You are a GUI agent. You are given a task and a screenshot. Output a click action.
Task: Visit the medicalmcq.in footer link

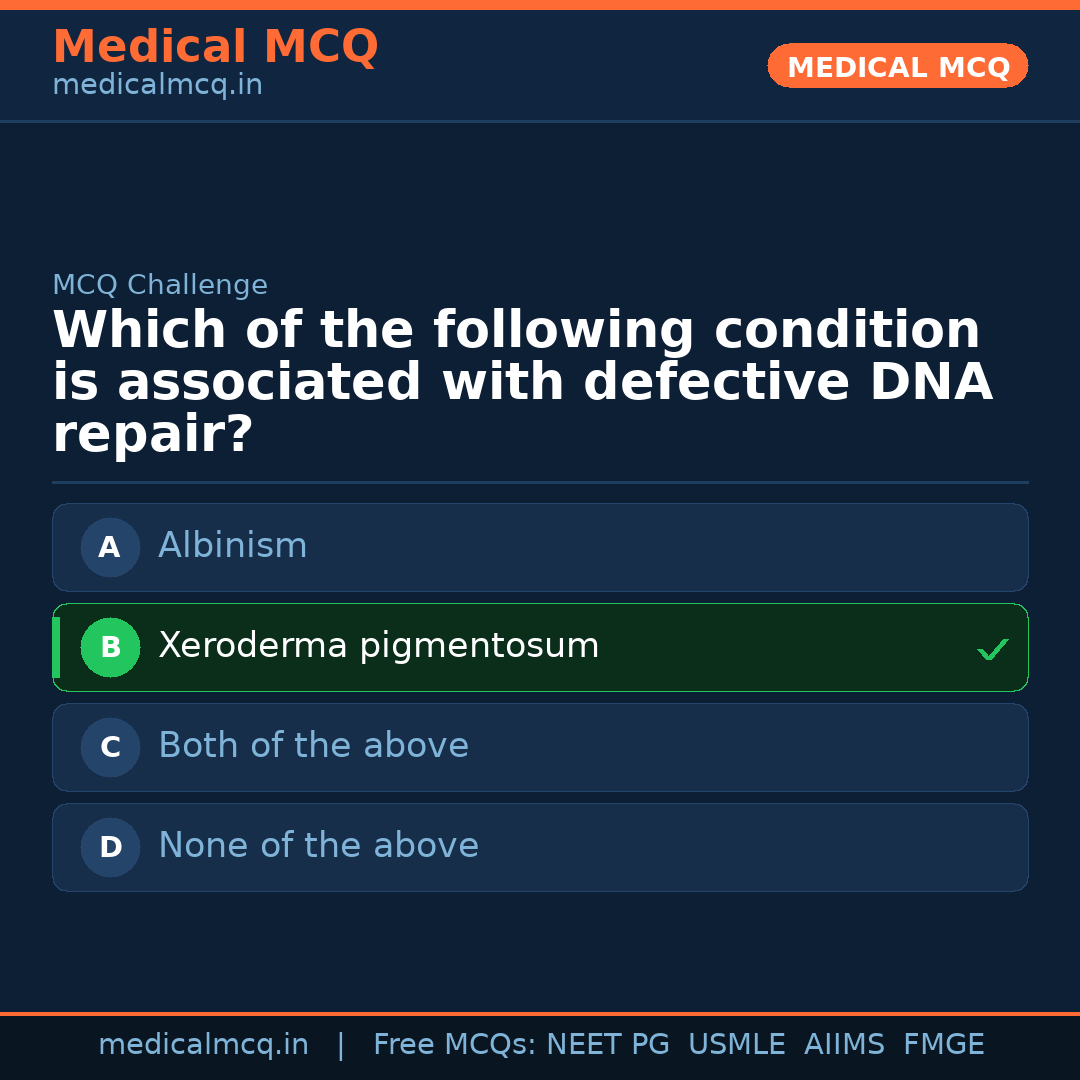click(x=204, y=1043)
